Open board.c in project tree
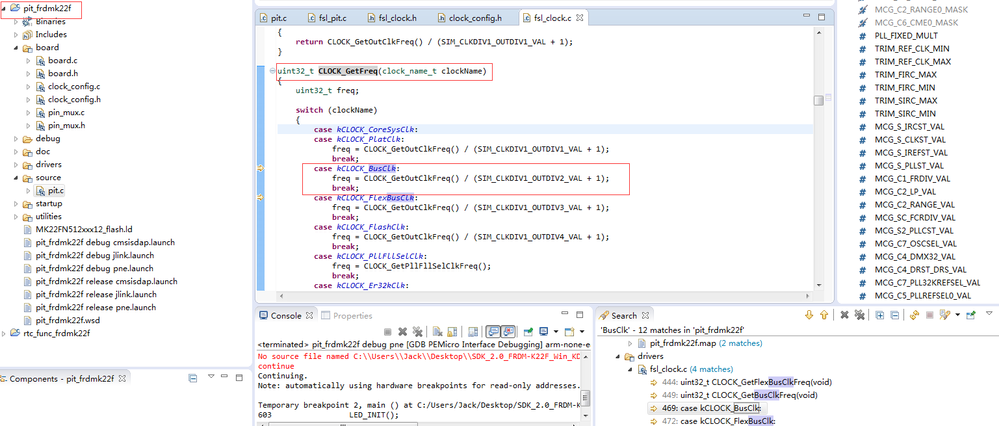The image size is (999, 426). [62, 60]
